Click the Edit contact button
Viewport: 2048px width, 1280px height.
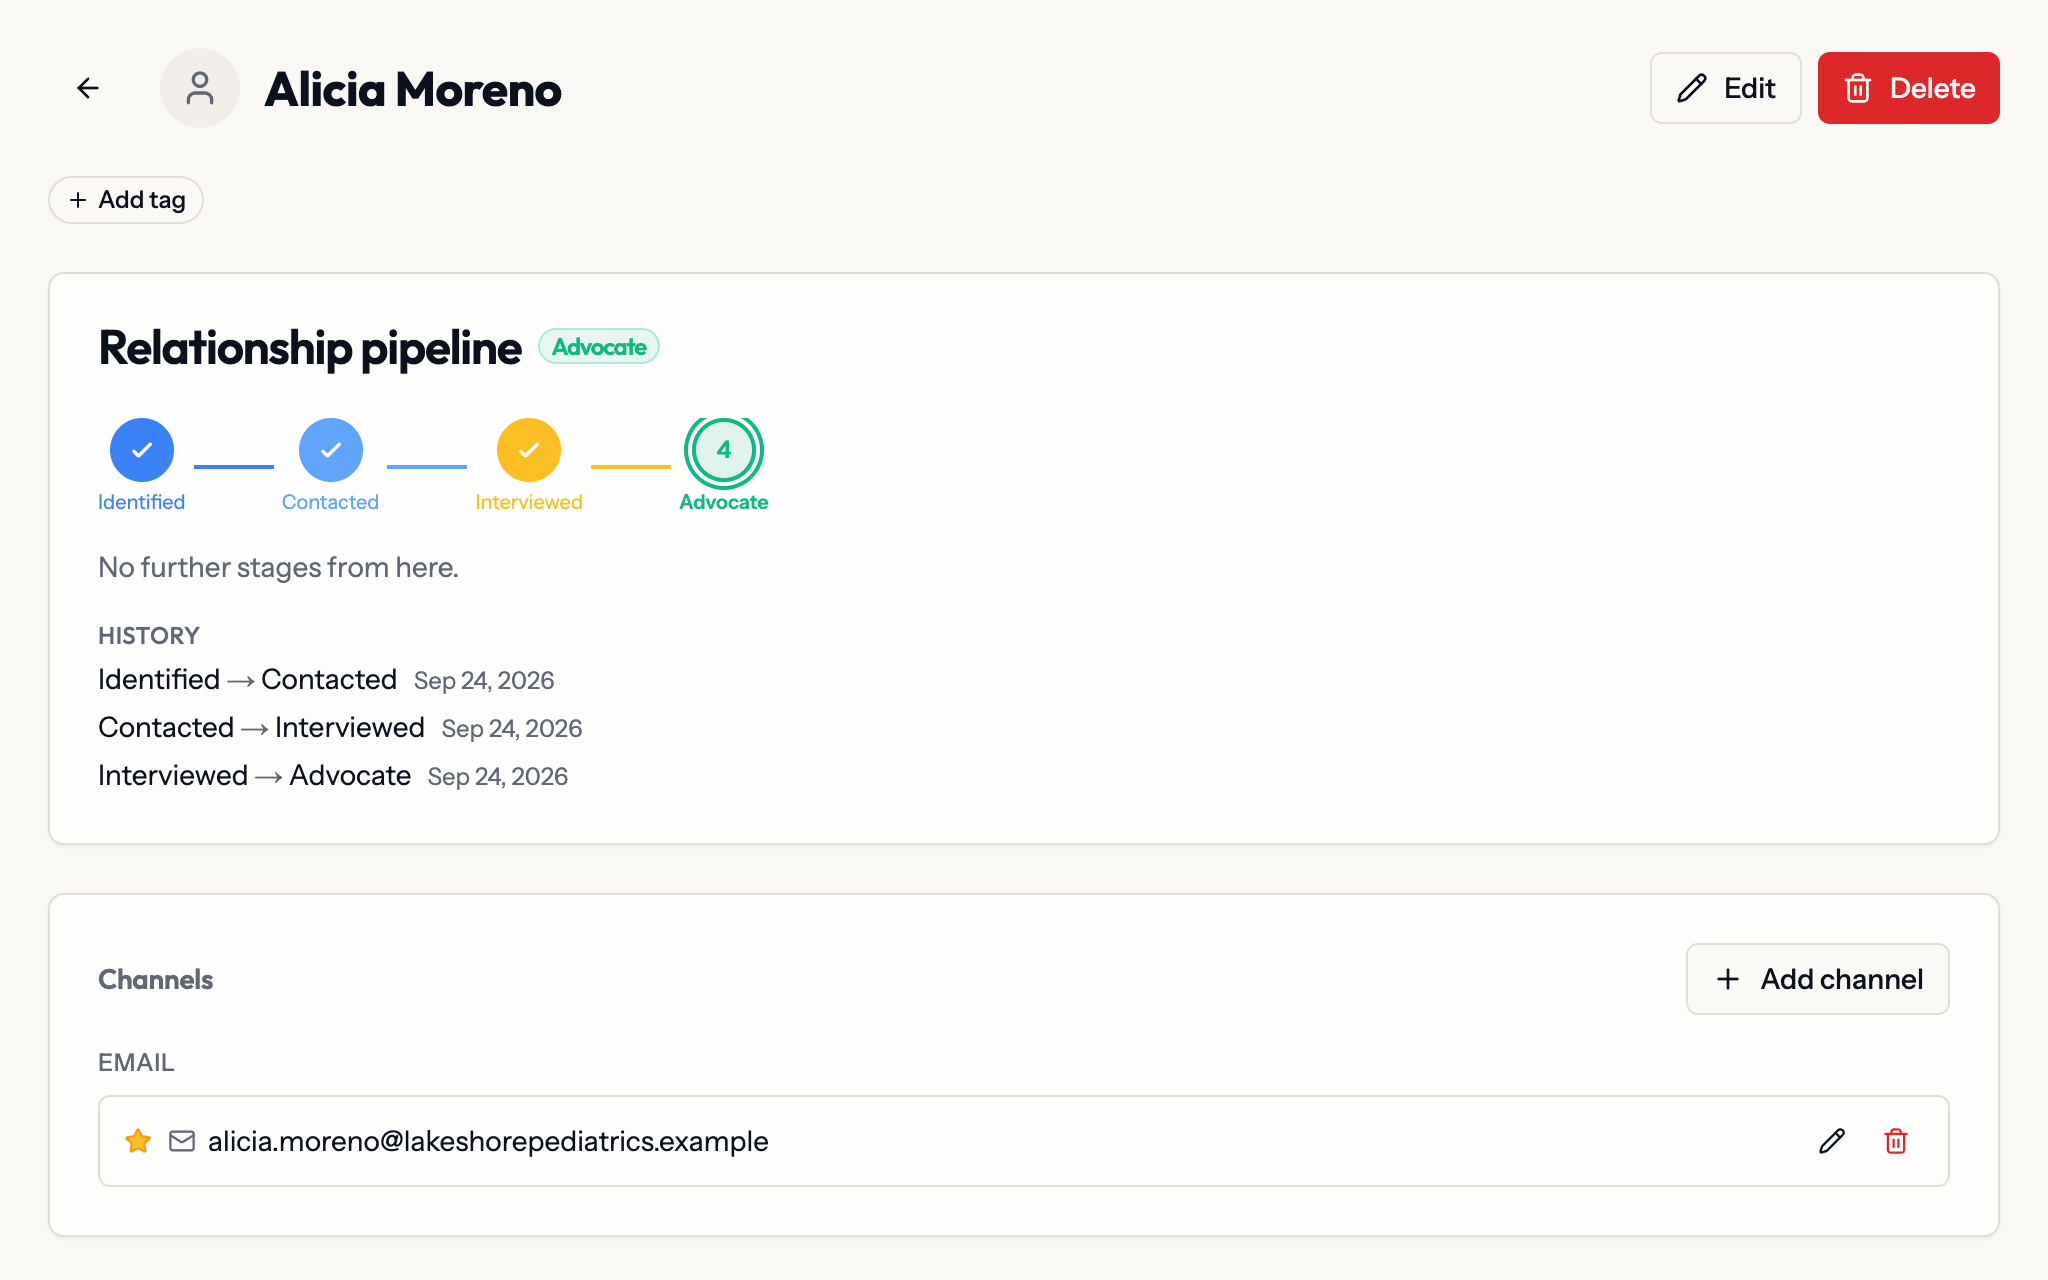pos(1725,88)
